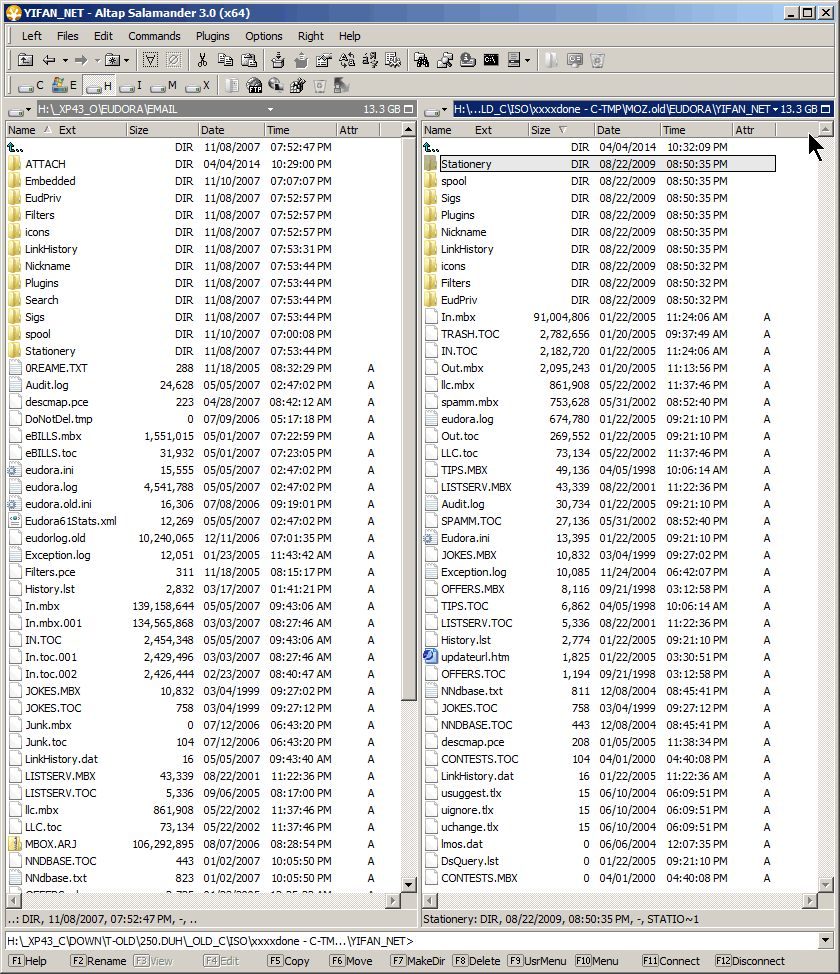Click parent directory row in right panel
This screenshot has height=974, width=840.
point(600,147)
